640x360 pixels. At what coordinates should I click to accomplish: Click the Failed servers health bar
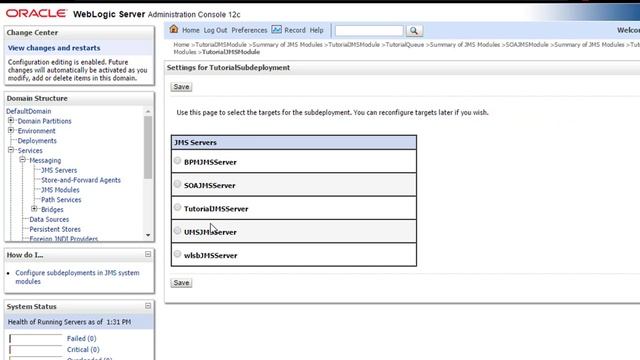pyautogui.click(x=36, y=338)
